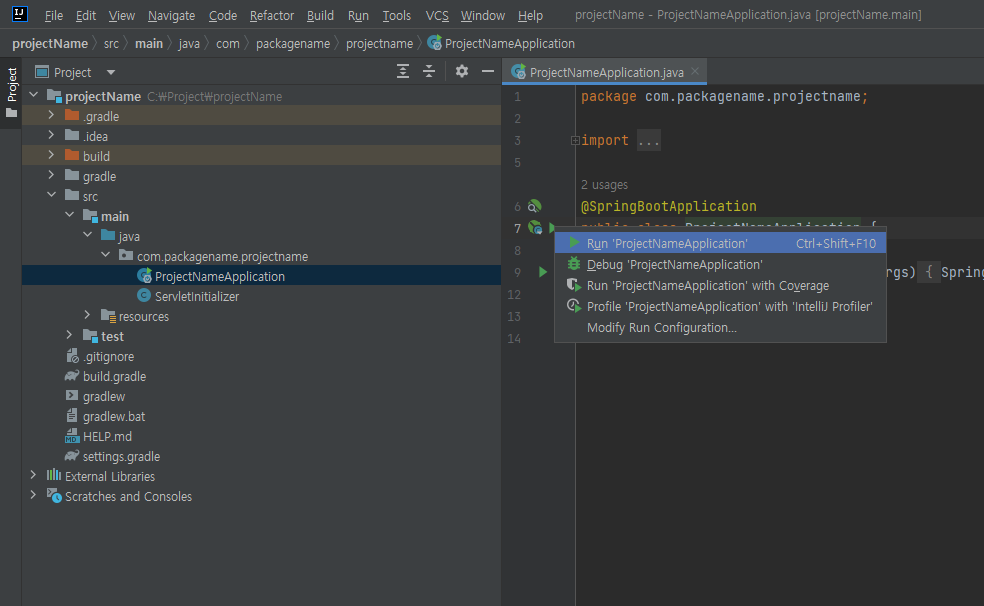Screen dimensions: 984x606
Task: Expand Scratches and Consoles node
Action: tap(33, 496)
